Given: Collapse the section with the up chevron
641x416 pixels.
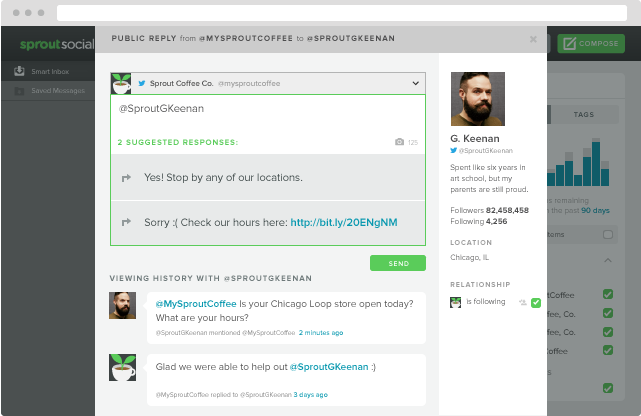Looking at the screenshot, I should click(608, 260).
